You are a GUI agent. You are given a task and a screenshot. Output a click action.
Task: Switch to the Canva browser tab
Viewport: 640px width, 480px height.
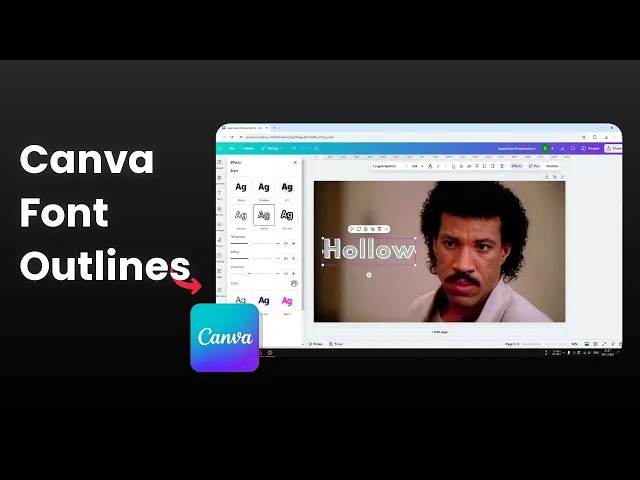(x=245, y=128)
